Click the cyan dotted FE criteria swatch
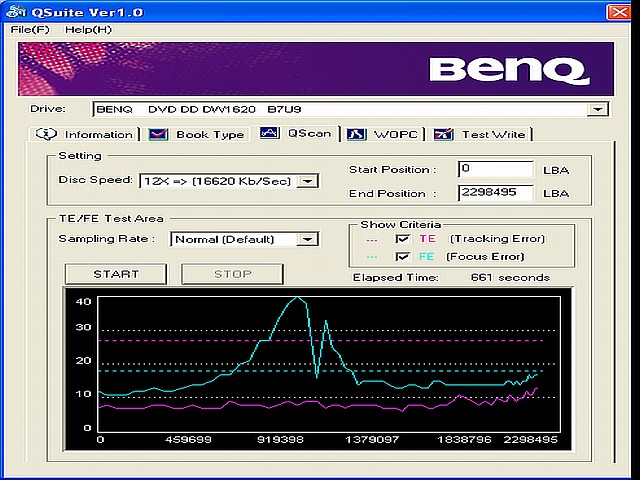This screenshot has height=480, width=640. [x=371, y=257]
